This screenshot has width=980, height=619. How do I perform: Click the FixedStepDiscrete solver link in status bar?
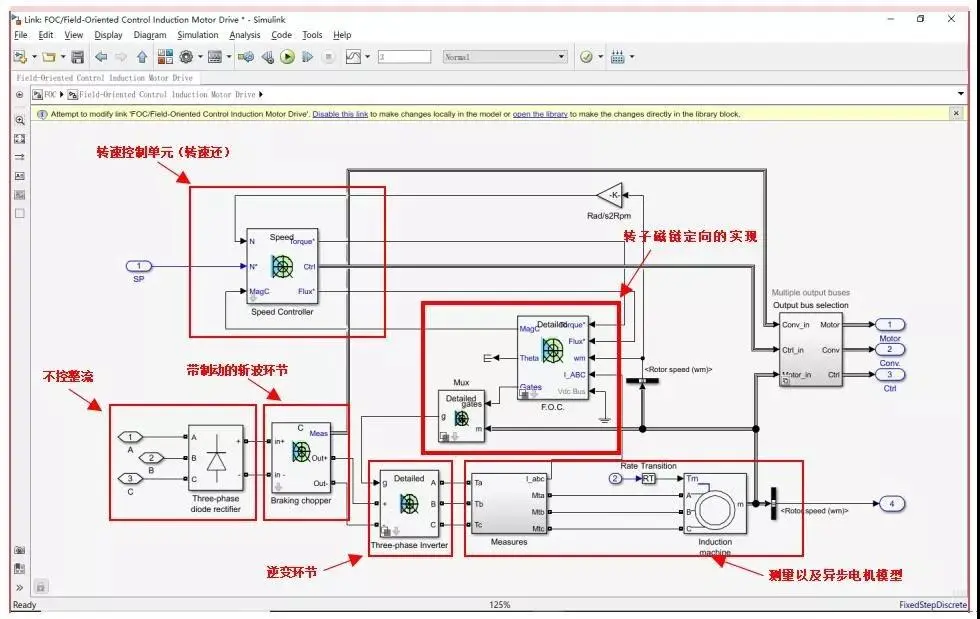932,605
